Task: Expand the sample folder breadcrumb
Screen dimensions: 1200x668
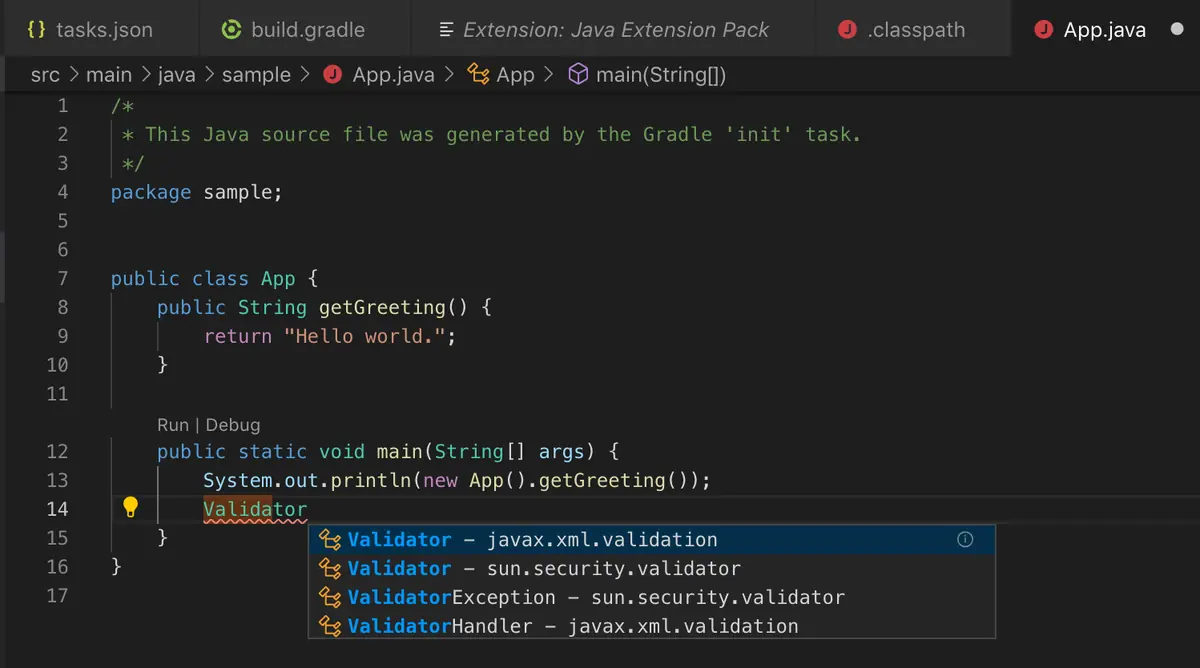Action: (256, 75)
